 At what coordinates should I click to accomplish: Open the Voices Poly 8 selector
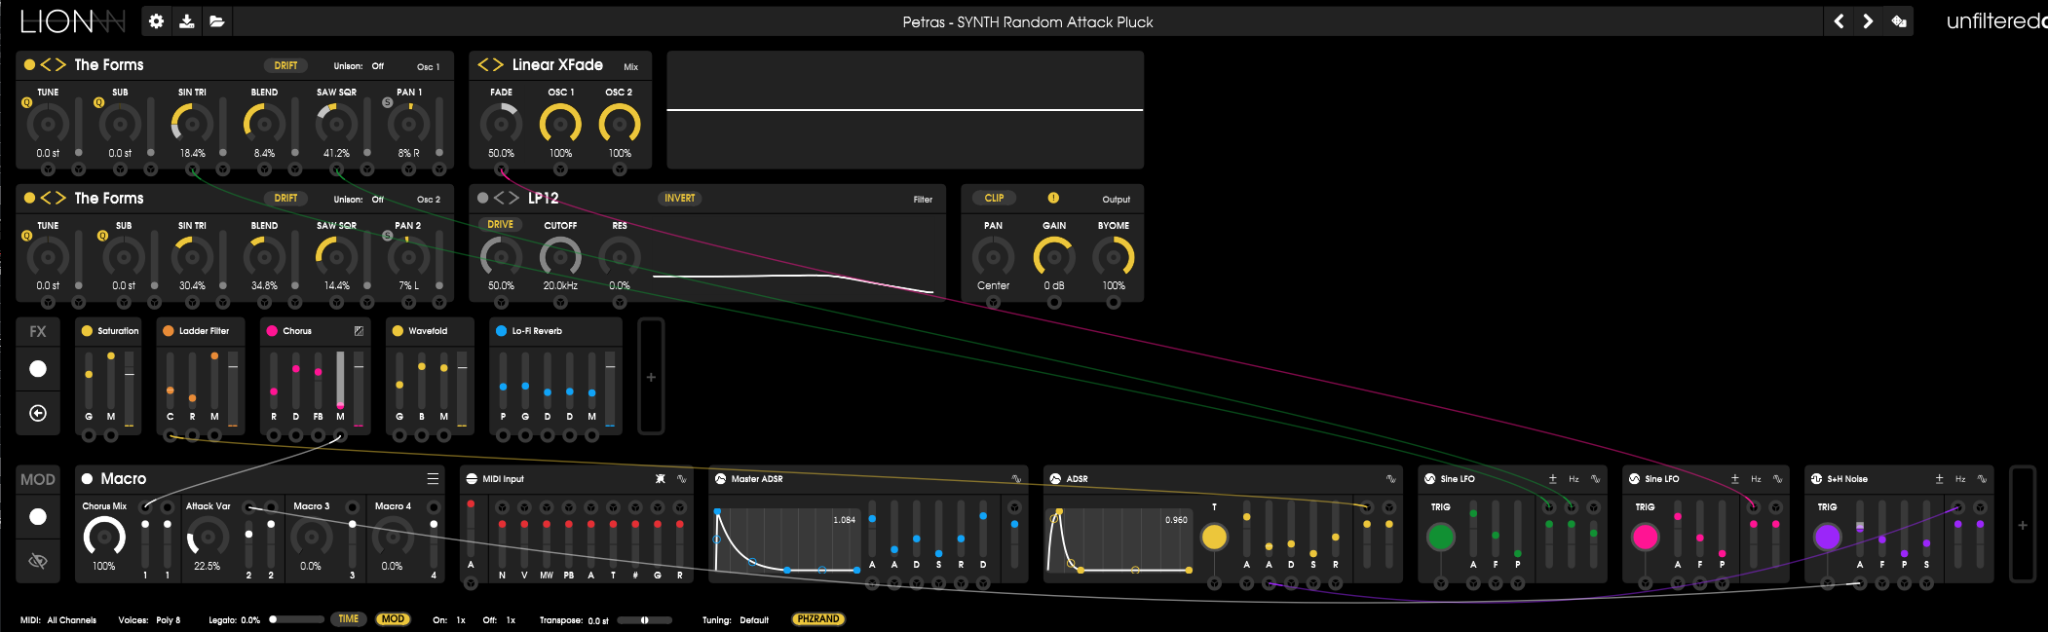click(169, 620)
